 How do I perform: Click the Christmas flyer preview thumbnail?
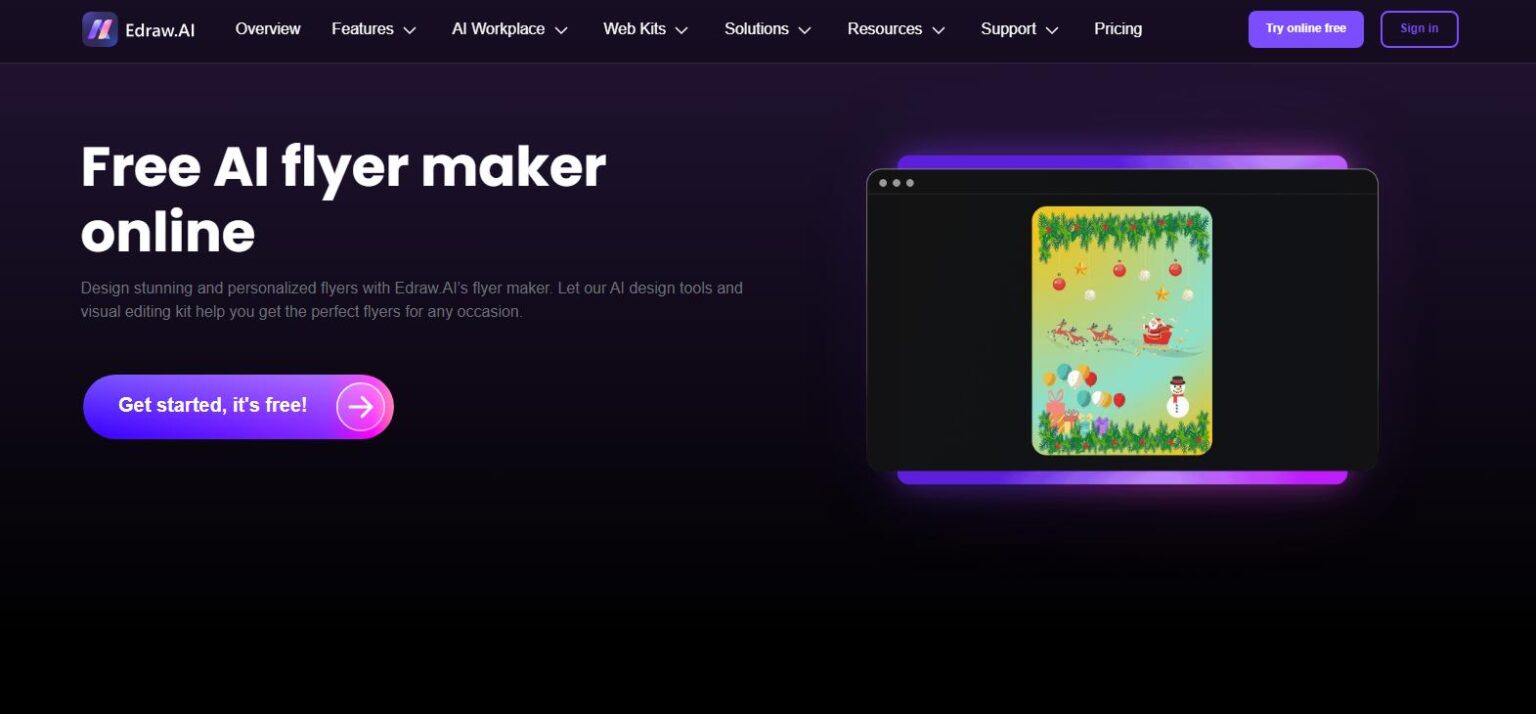1121,329
